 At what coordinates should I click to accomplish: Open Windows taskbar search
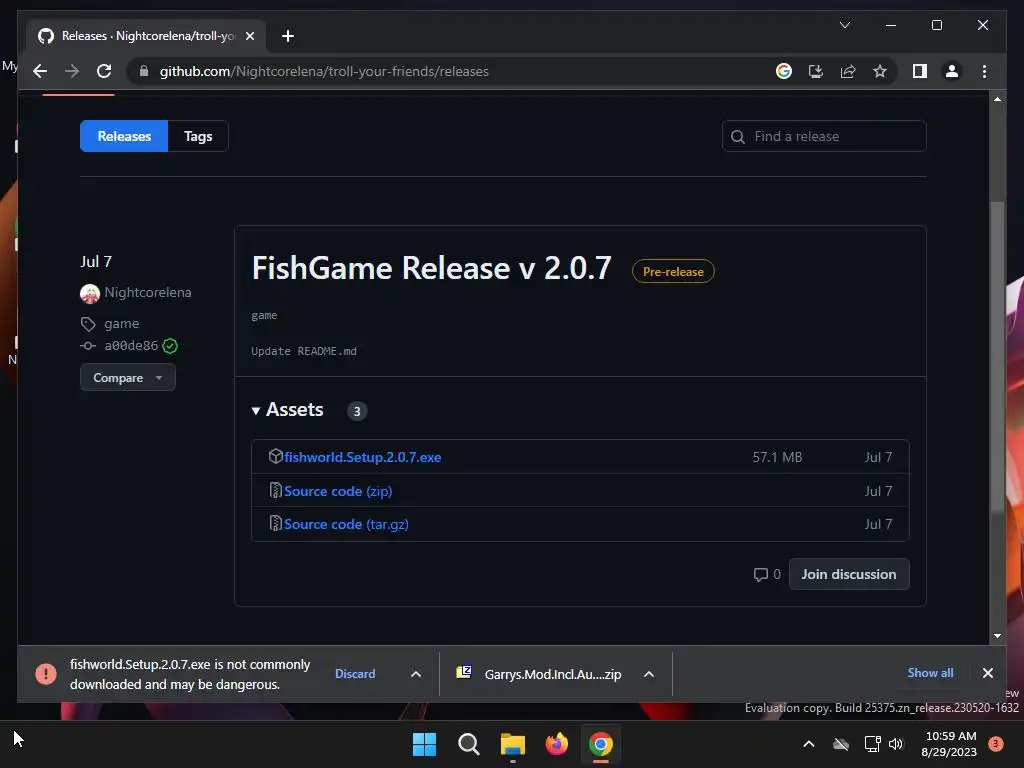click(469, 744)
